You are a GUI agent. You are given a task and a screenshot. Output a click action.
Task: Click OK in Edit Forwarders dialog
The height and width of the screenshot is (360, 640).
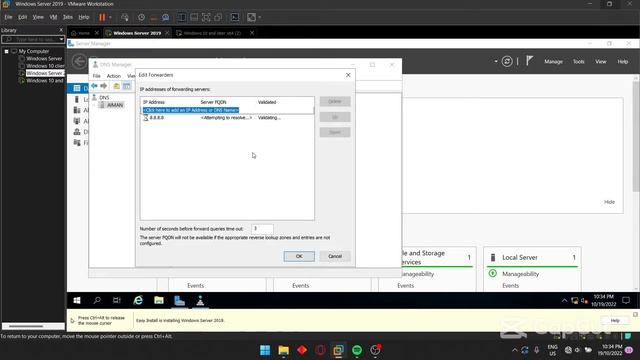point(299,256)
